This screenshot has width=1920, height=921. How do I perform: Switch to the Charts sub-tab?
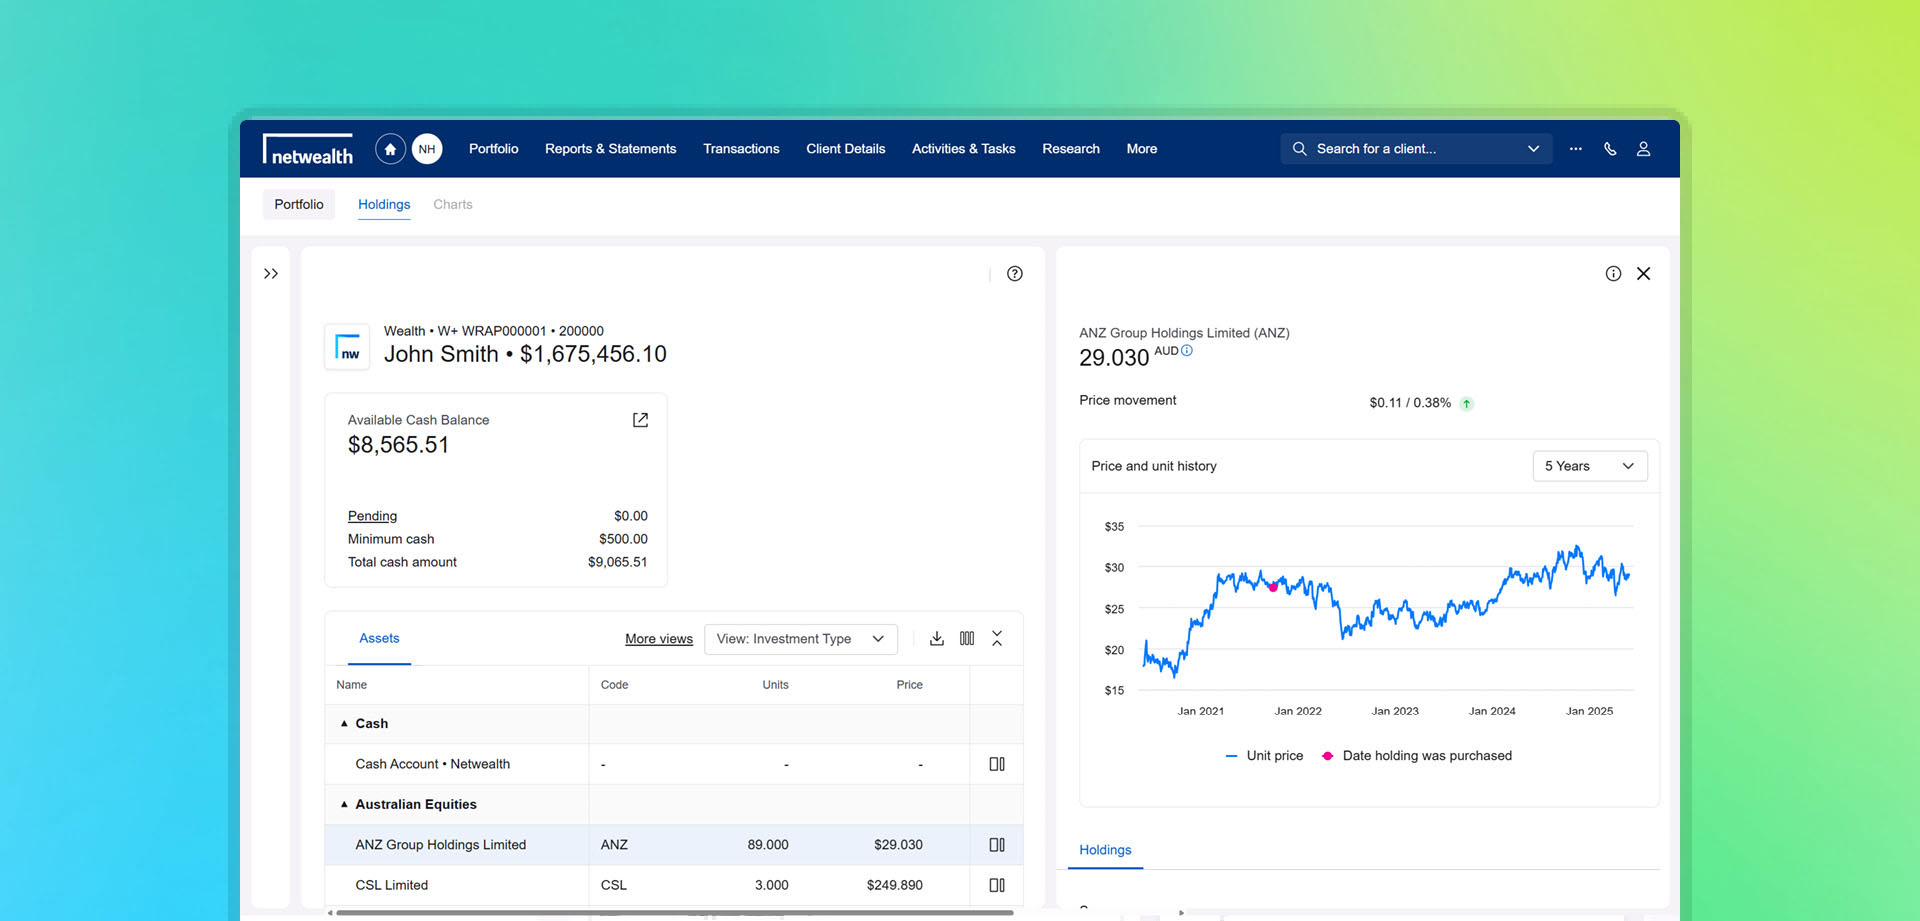click(453, 205)
